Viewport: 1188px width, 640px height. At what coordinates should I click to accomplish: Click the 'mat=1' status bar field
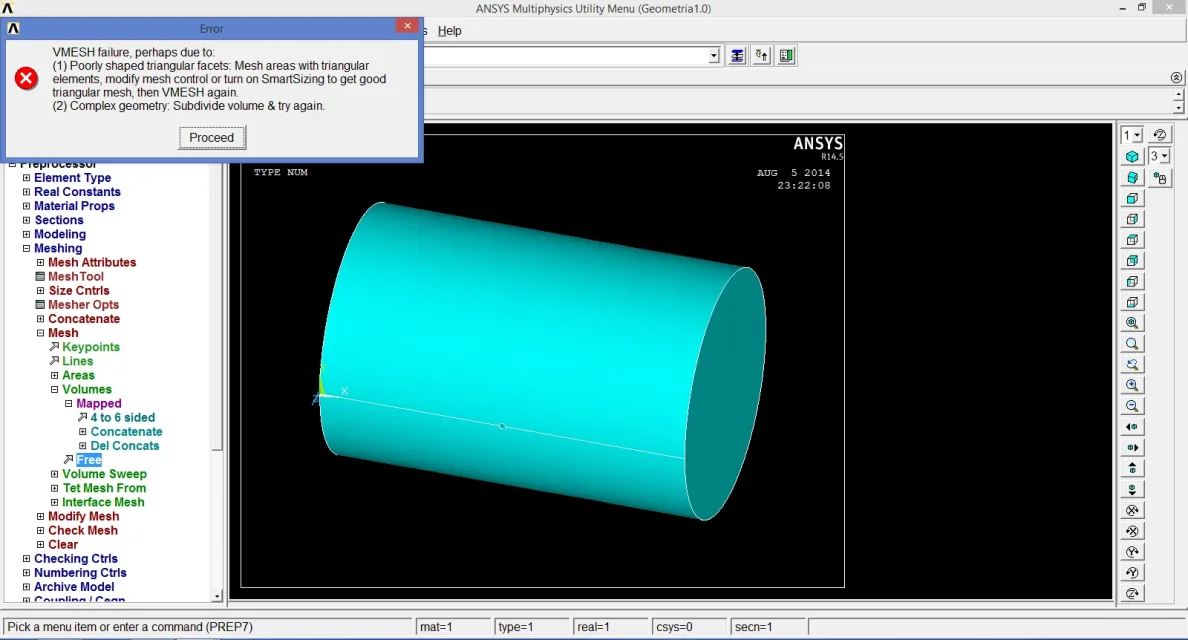pyautogui.click(x=453, y=627)
